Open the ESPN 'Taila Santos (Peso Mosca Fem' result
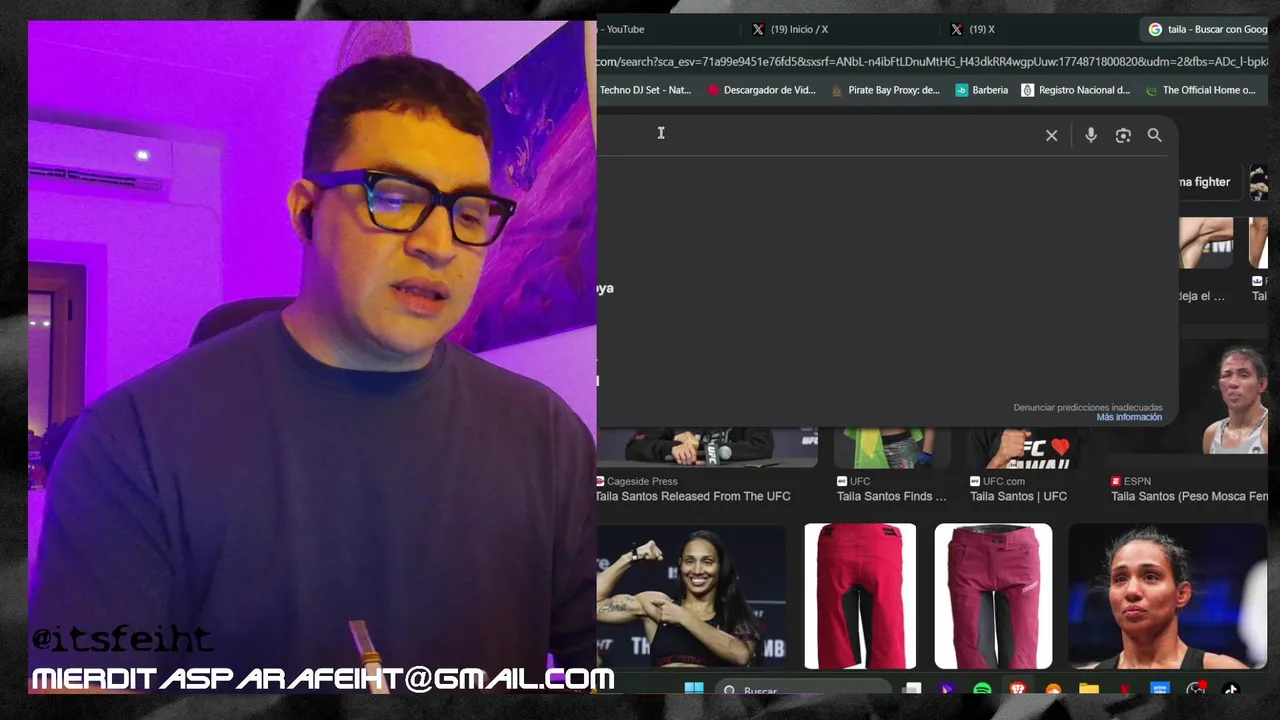Viewport: 1280px width, 720px height. tap(1189, 497)
